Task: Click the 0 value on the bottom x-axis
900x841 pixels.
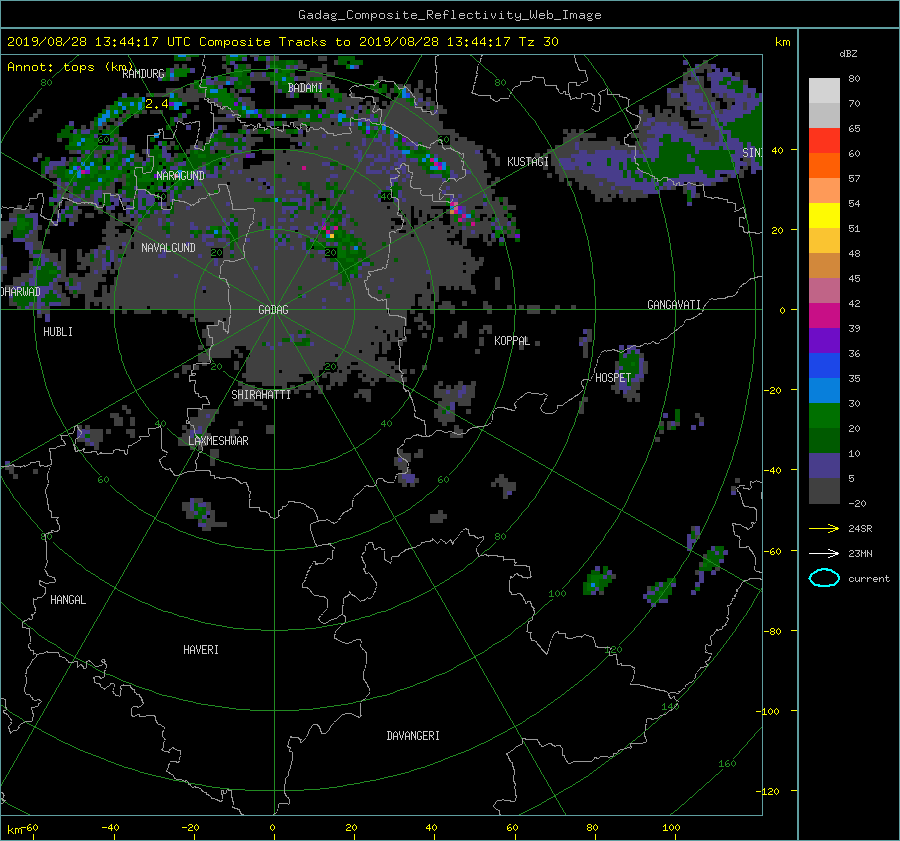Action: coord(273,828)
